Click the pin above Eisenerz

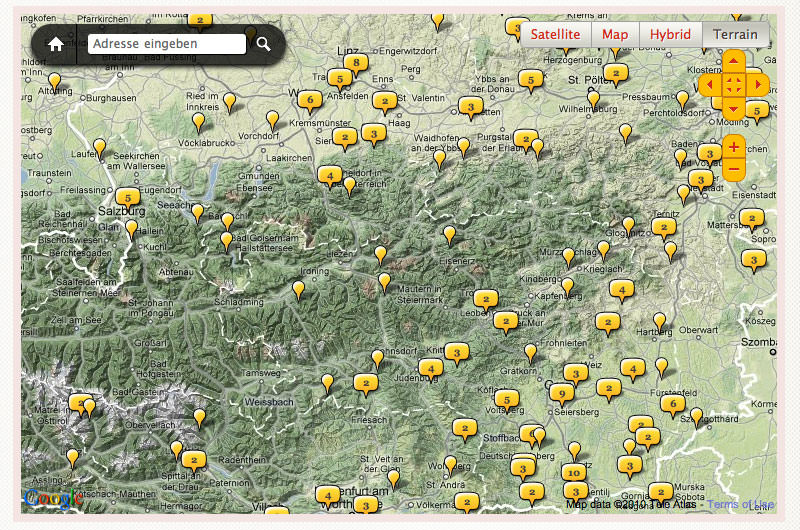(x=449, y=235)
